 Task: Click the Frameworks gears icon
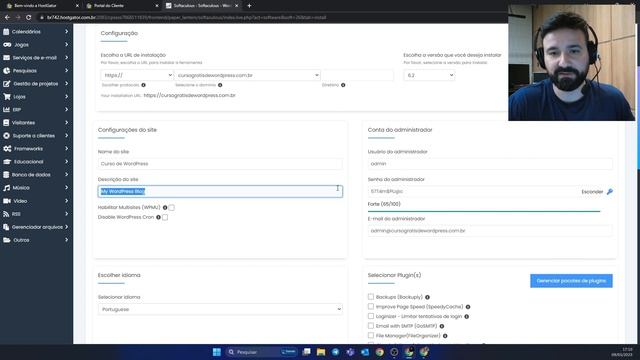tap(7, 149)
